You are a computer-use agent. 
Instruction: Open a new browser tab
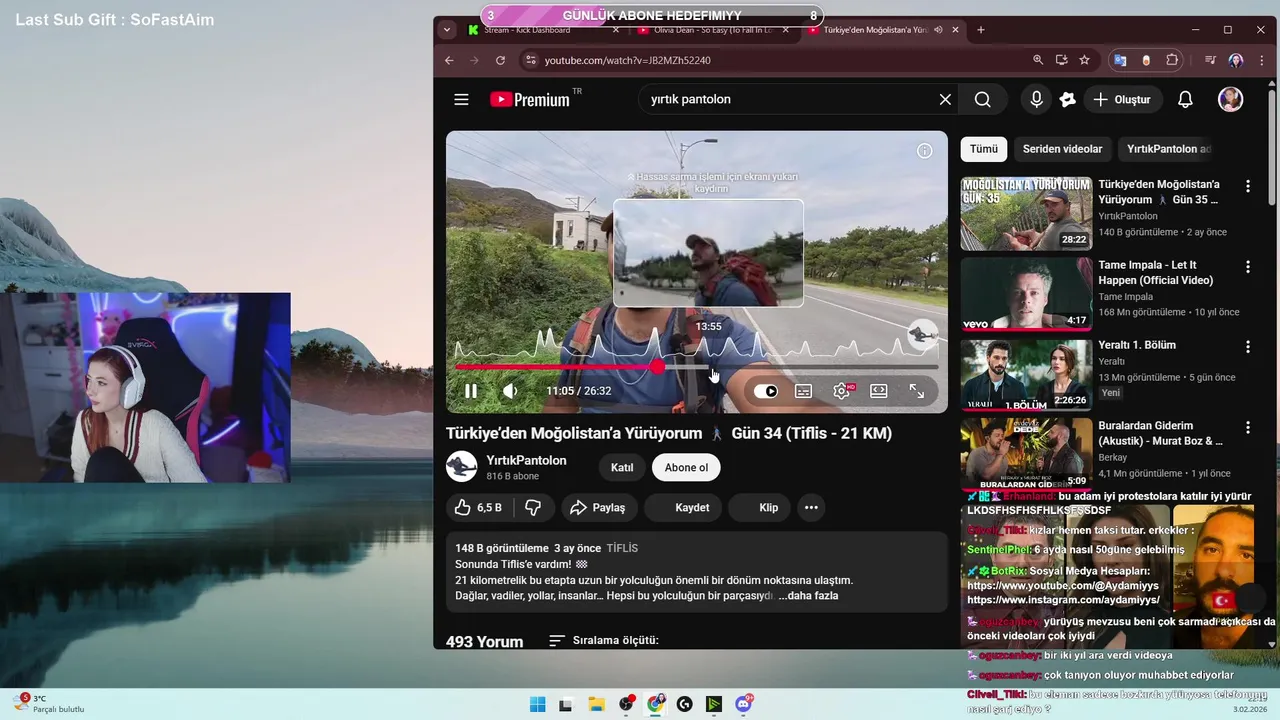pos(981,30)
